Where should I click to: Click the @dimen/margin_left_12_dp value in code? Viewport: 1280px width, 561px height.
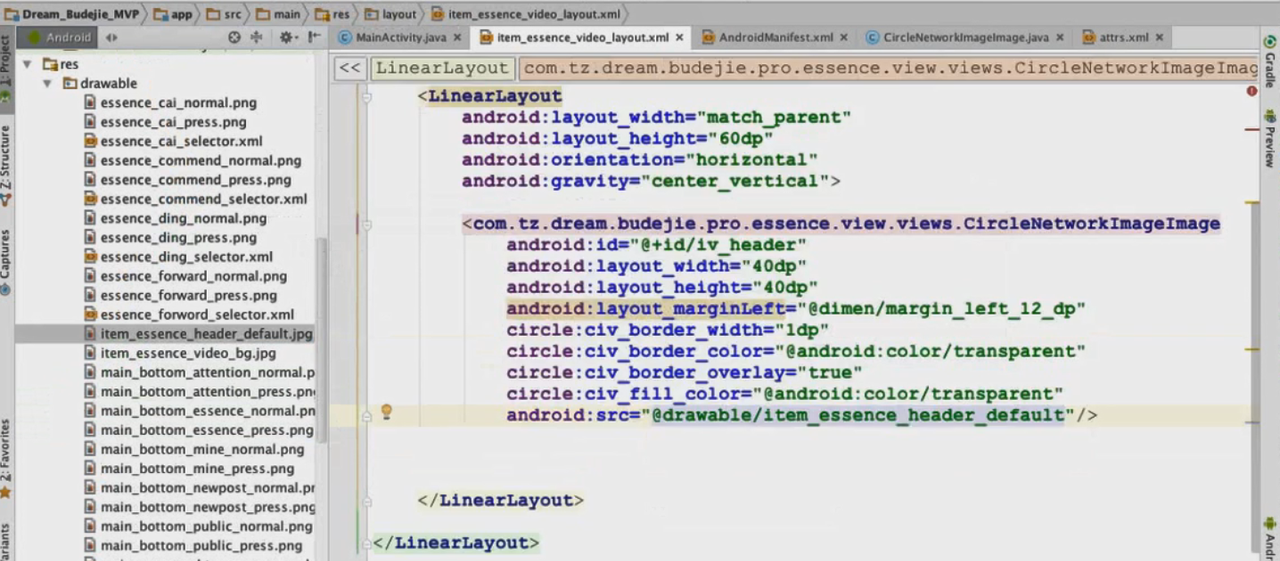point(941,309)
